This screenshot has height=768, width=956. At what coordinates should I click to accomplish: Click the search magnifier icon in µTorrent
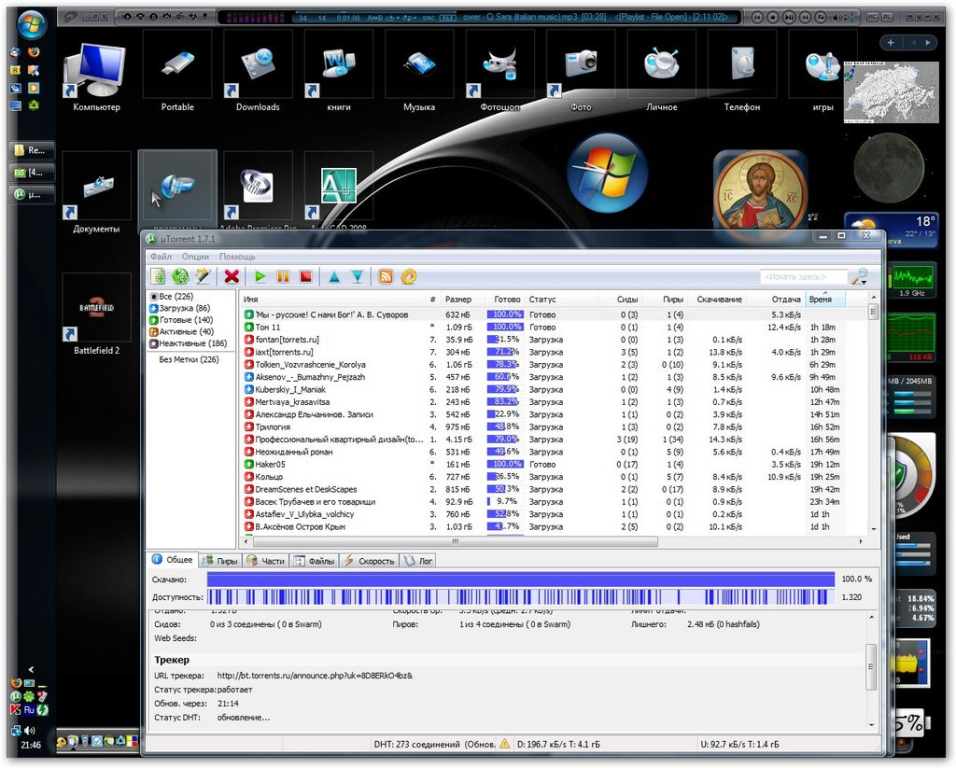(x=860, y=277)
